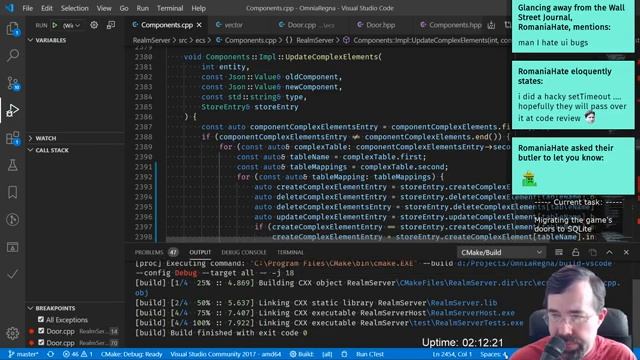Image resolution: width=640 pixels, height=360 pixels.
Task: Switch to the DEBUG CONSOLE panel tab
Action: (x=244, y=252)
